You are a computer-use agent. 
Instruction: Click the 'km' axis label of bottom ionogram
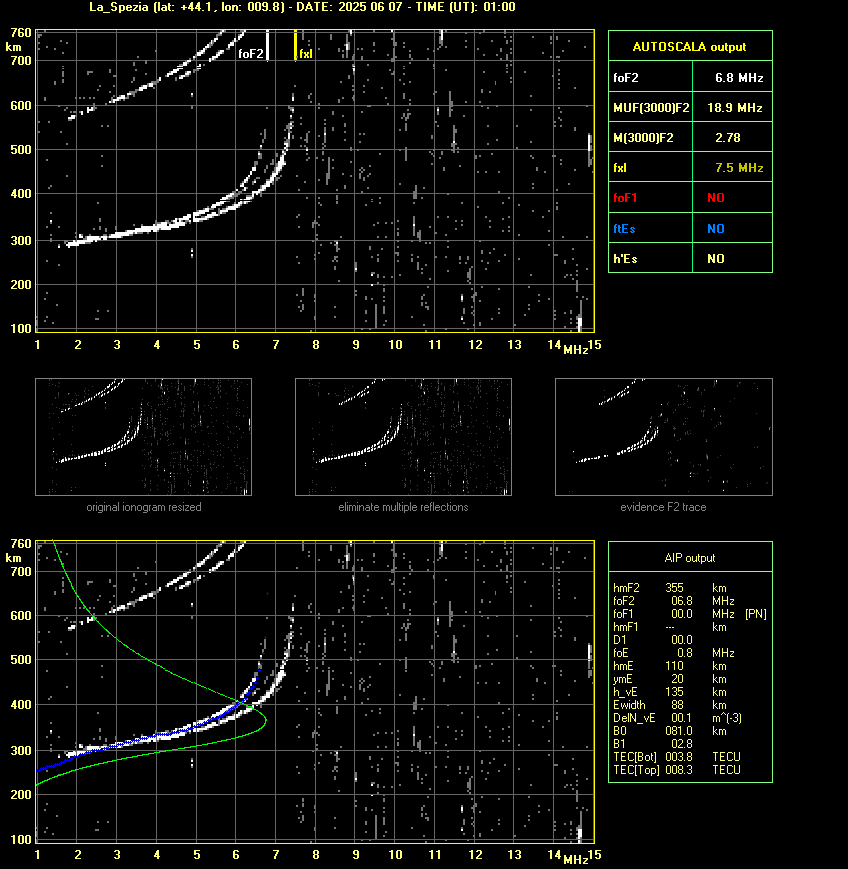pos(13,558)
